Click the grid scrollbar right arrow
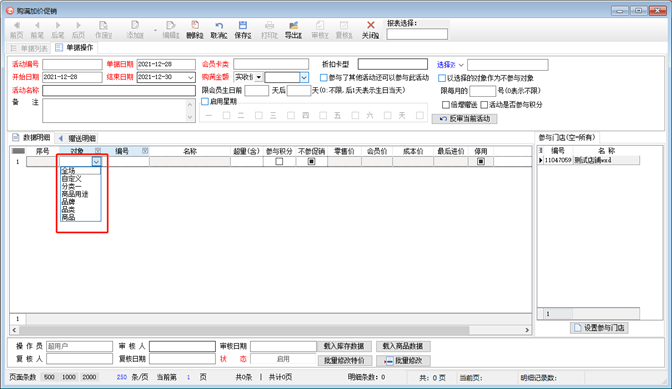 click(527, 330)
